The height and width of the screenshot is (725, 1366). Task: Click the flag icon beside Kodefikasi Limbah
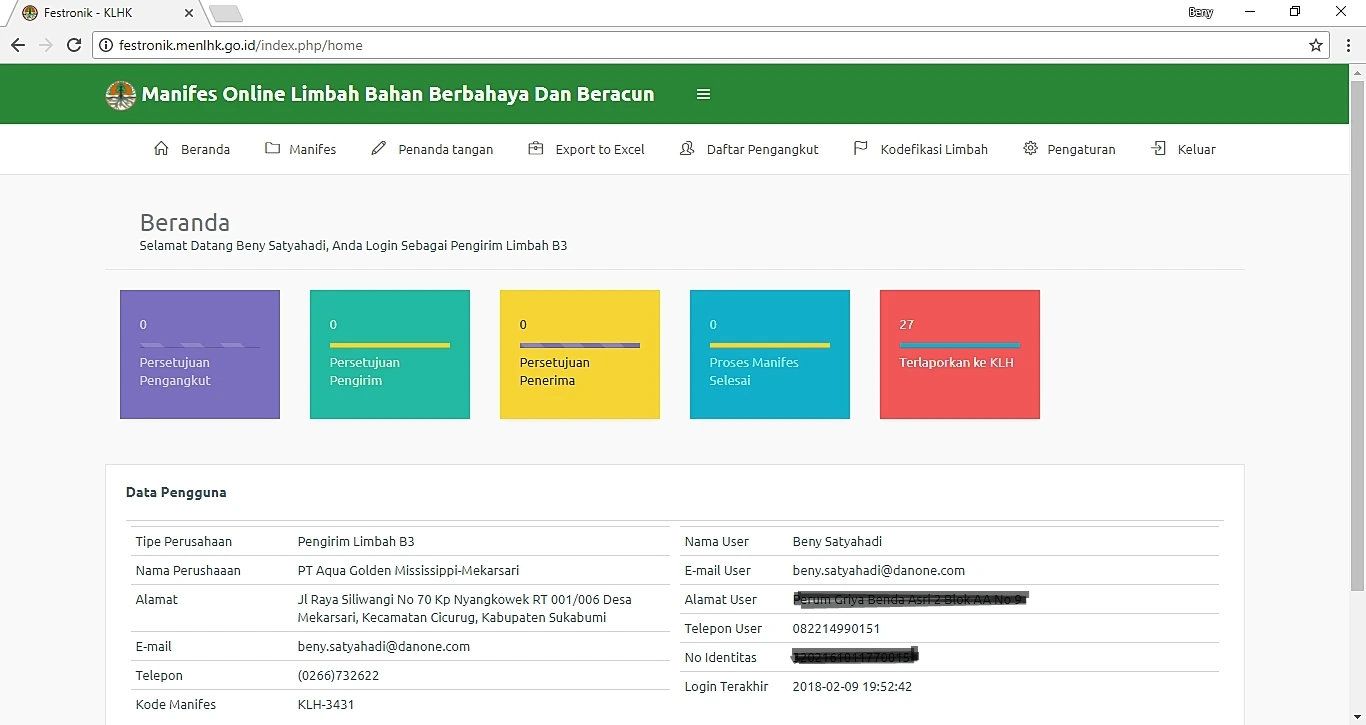point(860,148)
